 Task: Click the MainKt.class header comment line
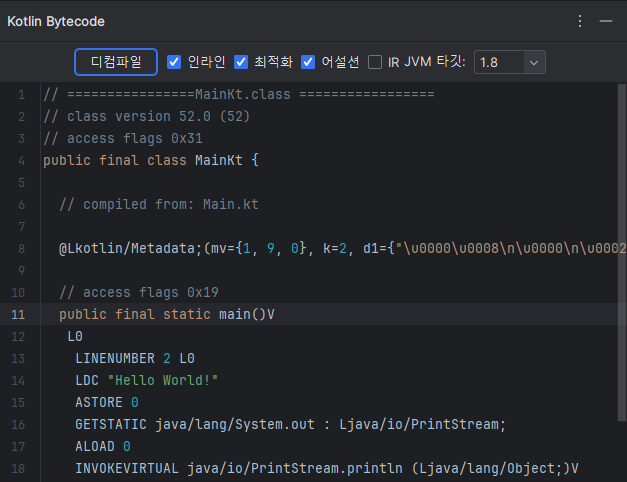pyautogui.click(x=239, y=94)
